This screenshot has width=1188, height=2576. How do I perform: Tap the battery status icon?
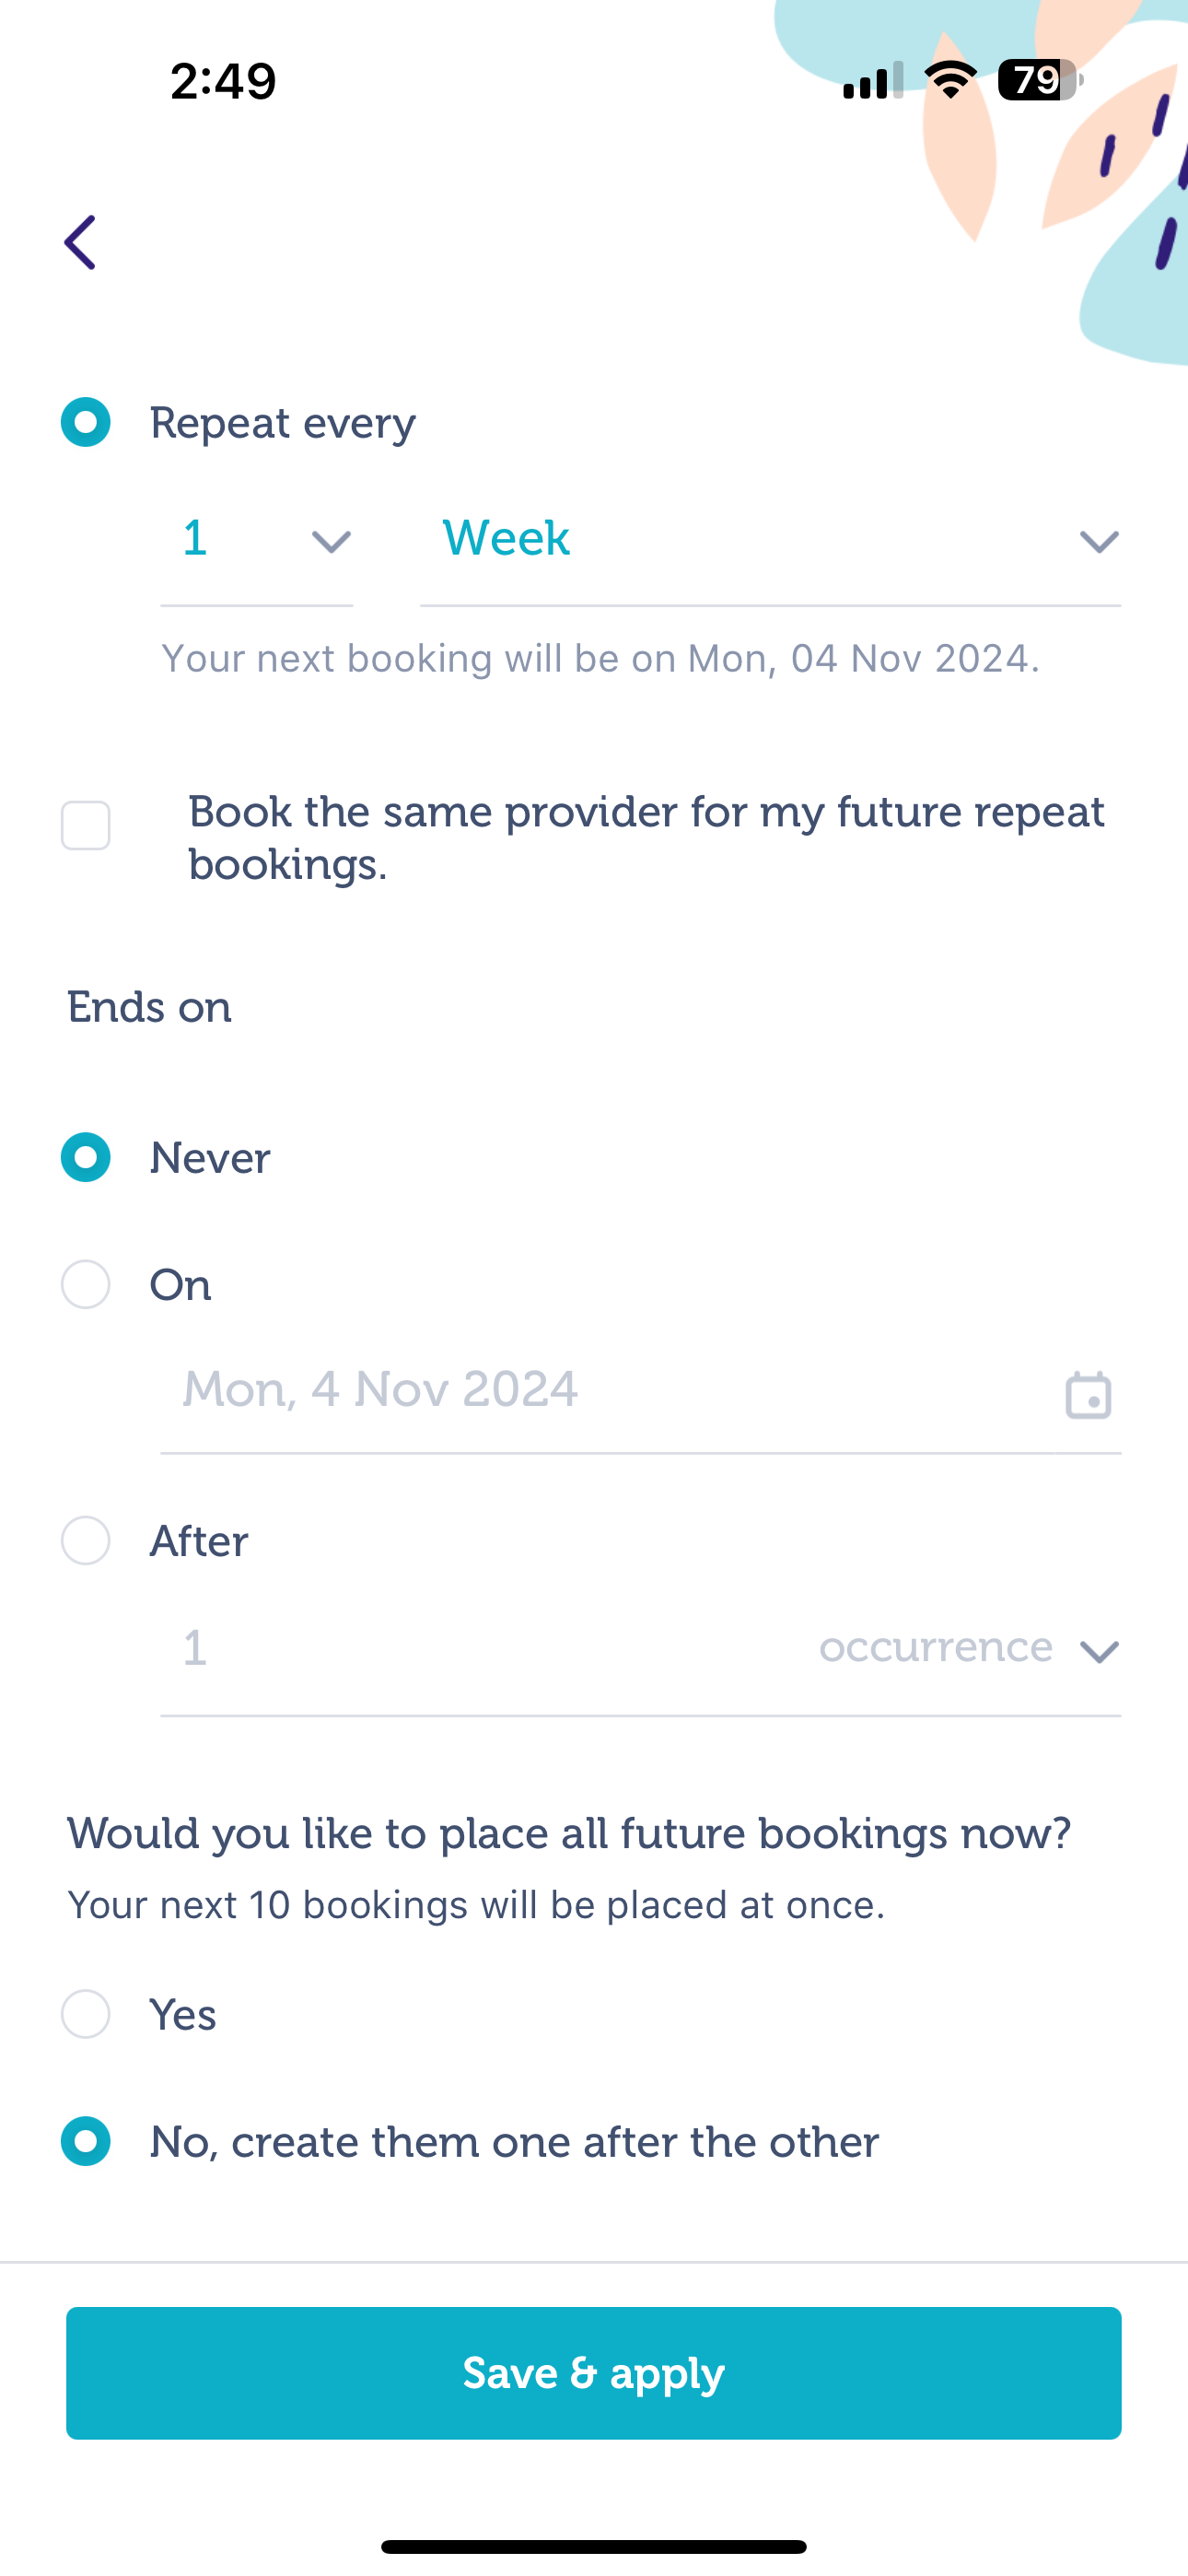click(x=1040, y=80)
